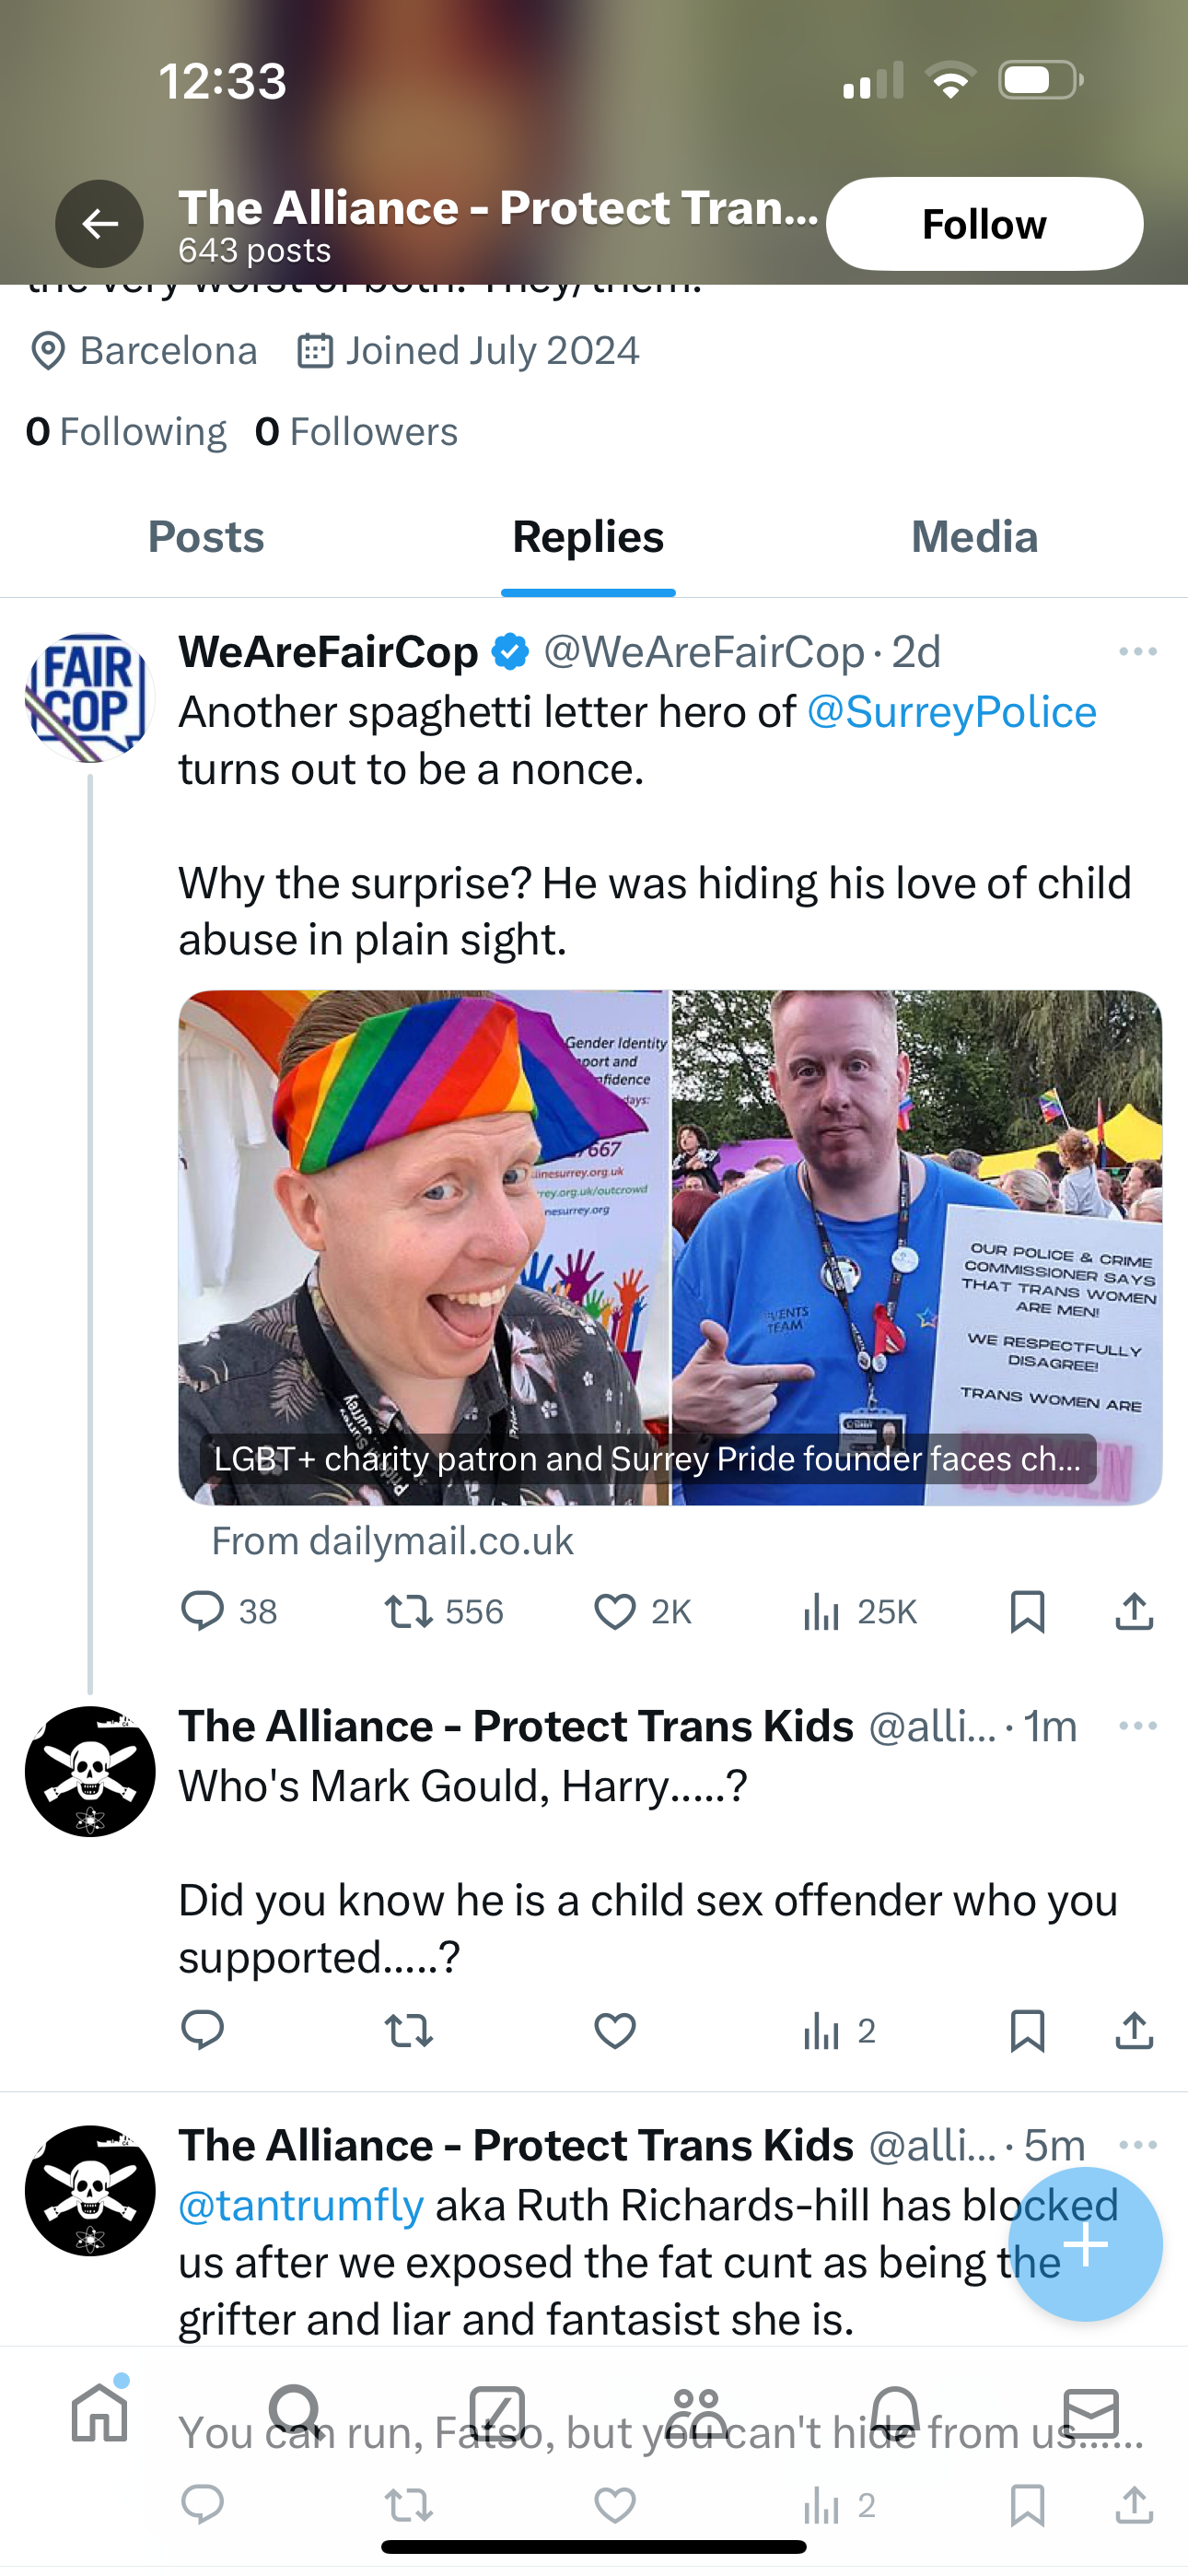The width and height of the screenshot is (1188, 2576).
Task: Follow The Alliance account
Action: pos(984,224)
